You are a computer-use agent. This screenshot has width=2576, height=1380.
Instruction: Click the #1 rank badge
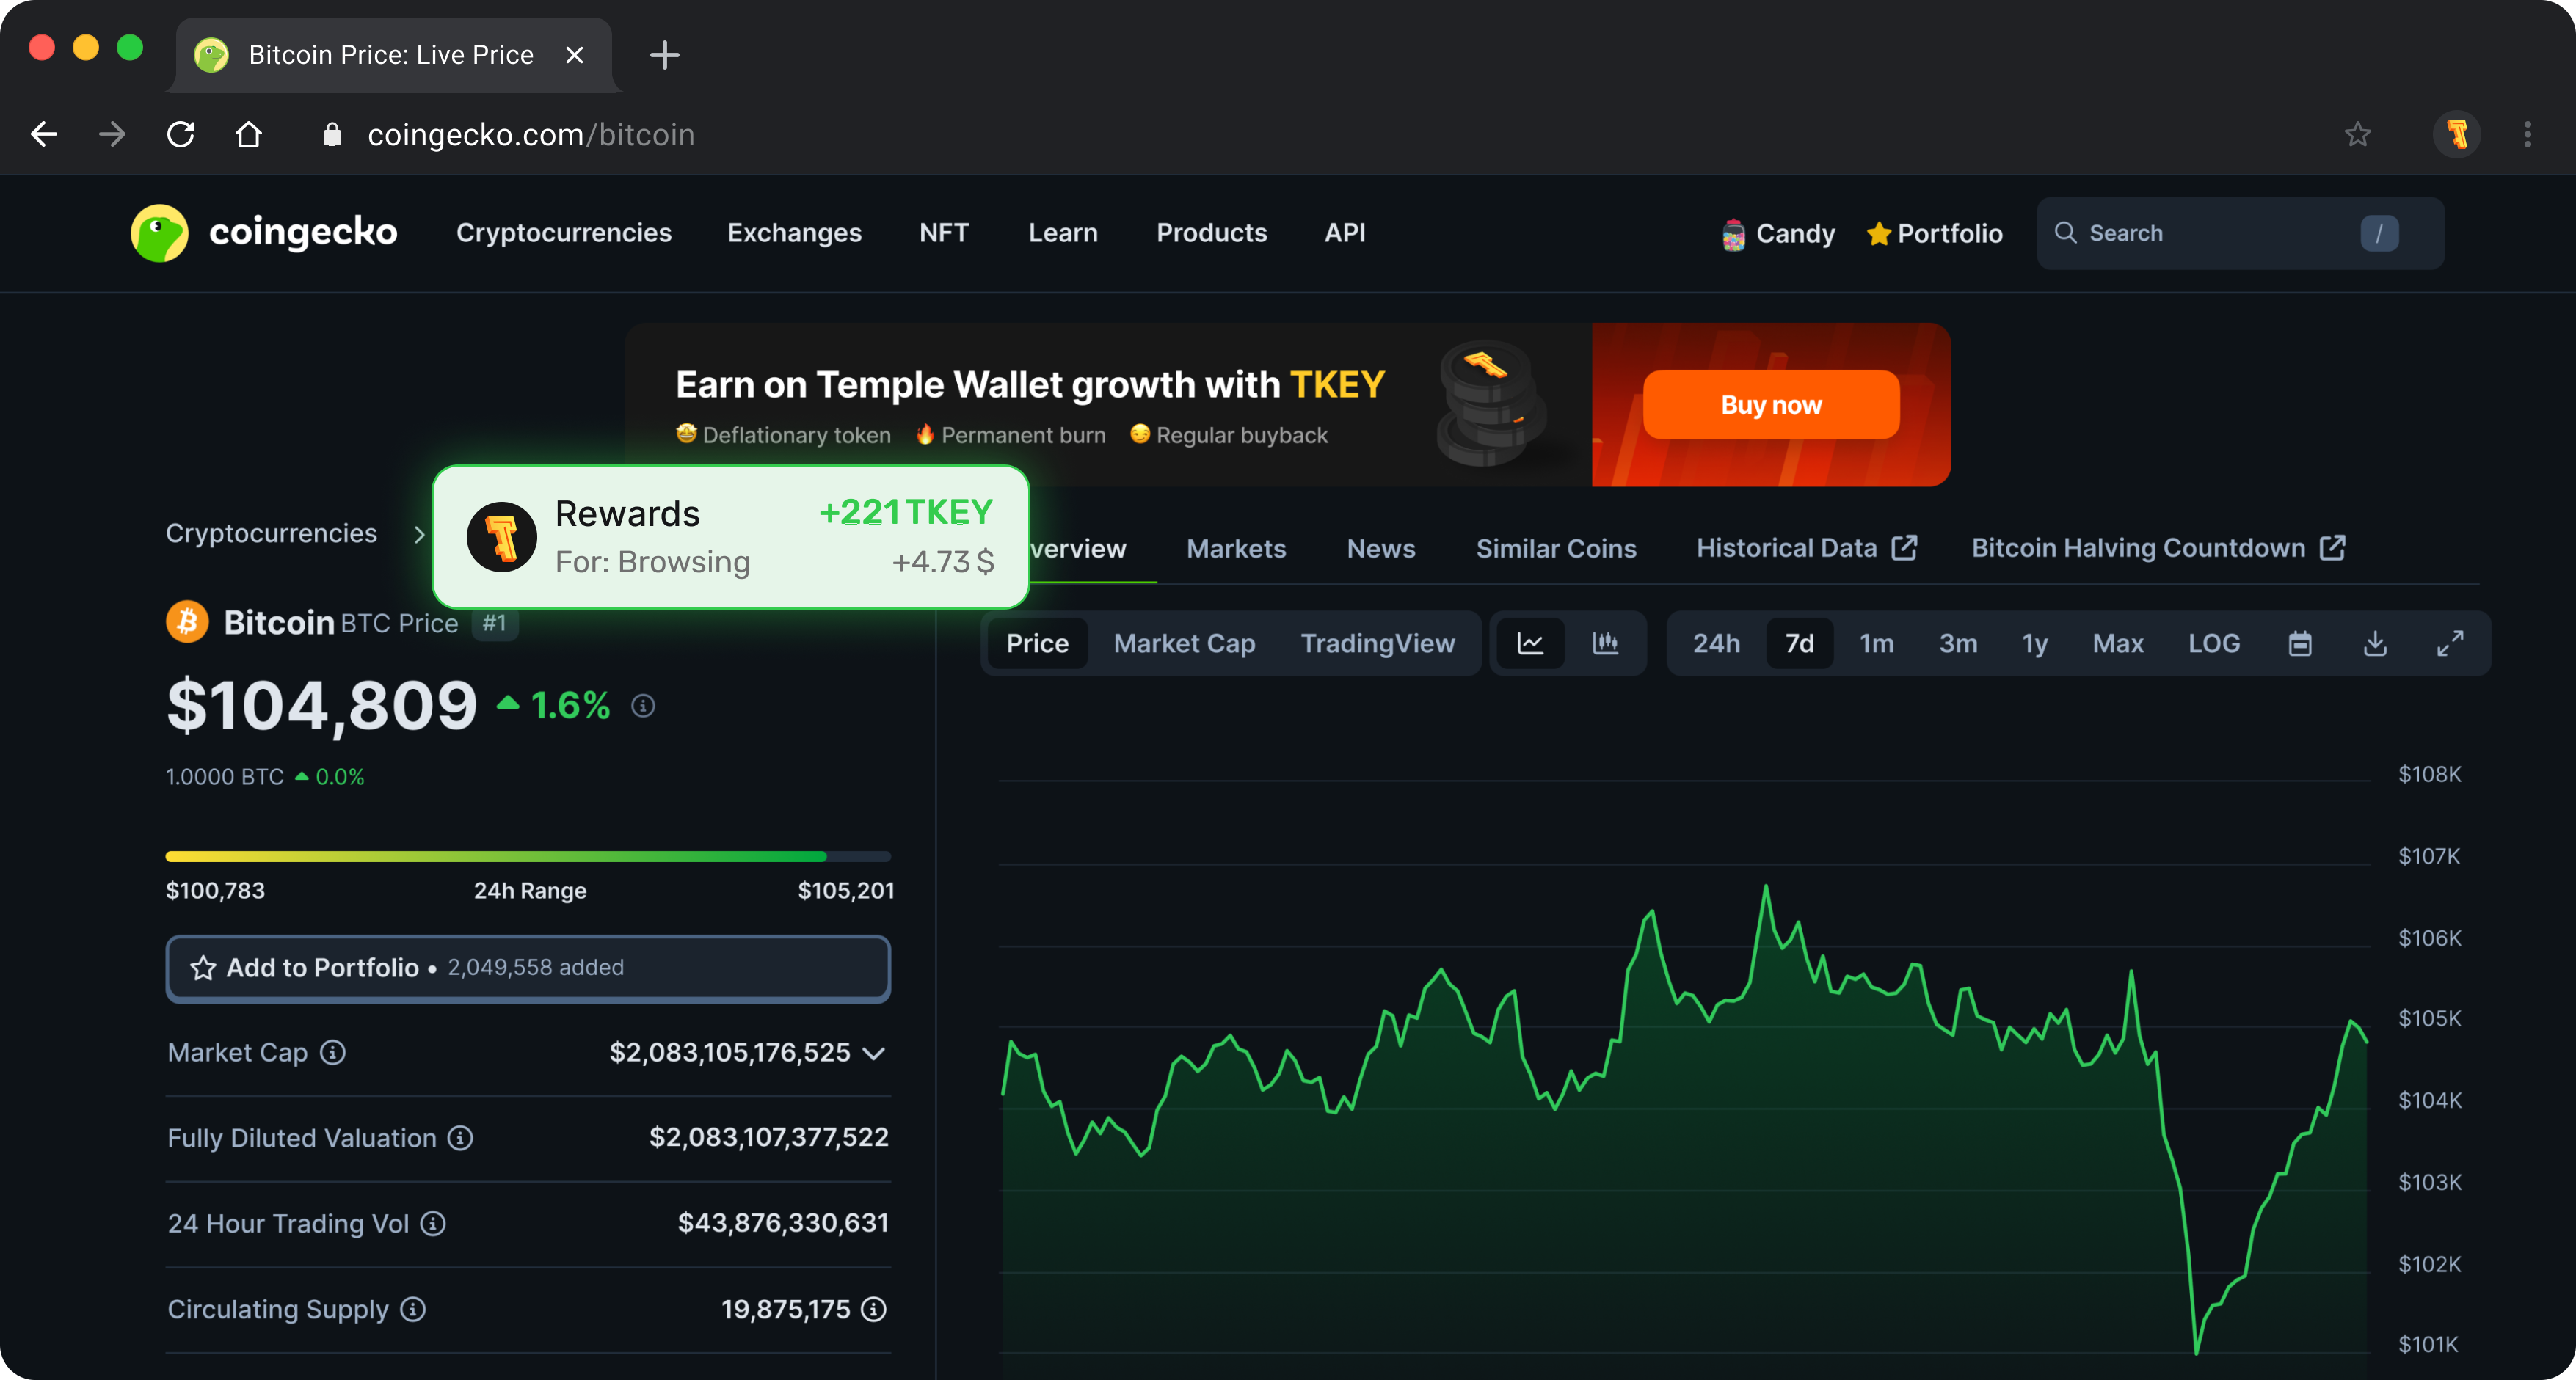495,623
